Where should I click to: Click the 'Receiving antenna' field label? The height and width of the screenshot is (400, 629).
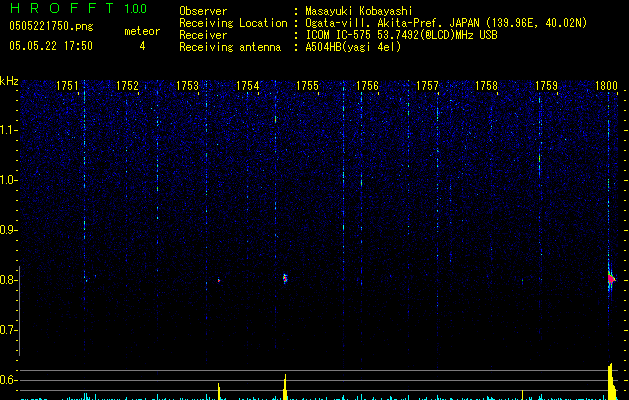[230, 47]
